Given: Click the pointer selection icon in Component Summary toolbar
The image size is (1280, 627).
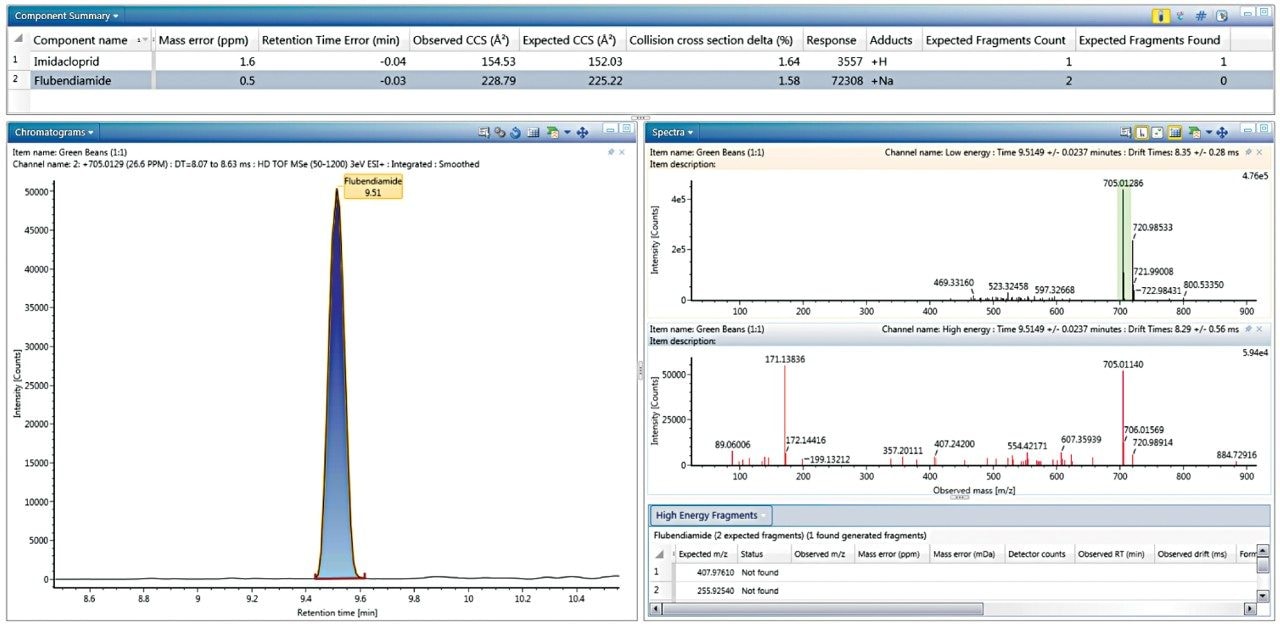Looking at the screenshot, I should tap(1222, 16).
